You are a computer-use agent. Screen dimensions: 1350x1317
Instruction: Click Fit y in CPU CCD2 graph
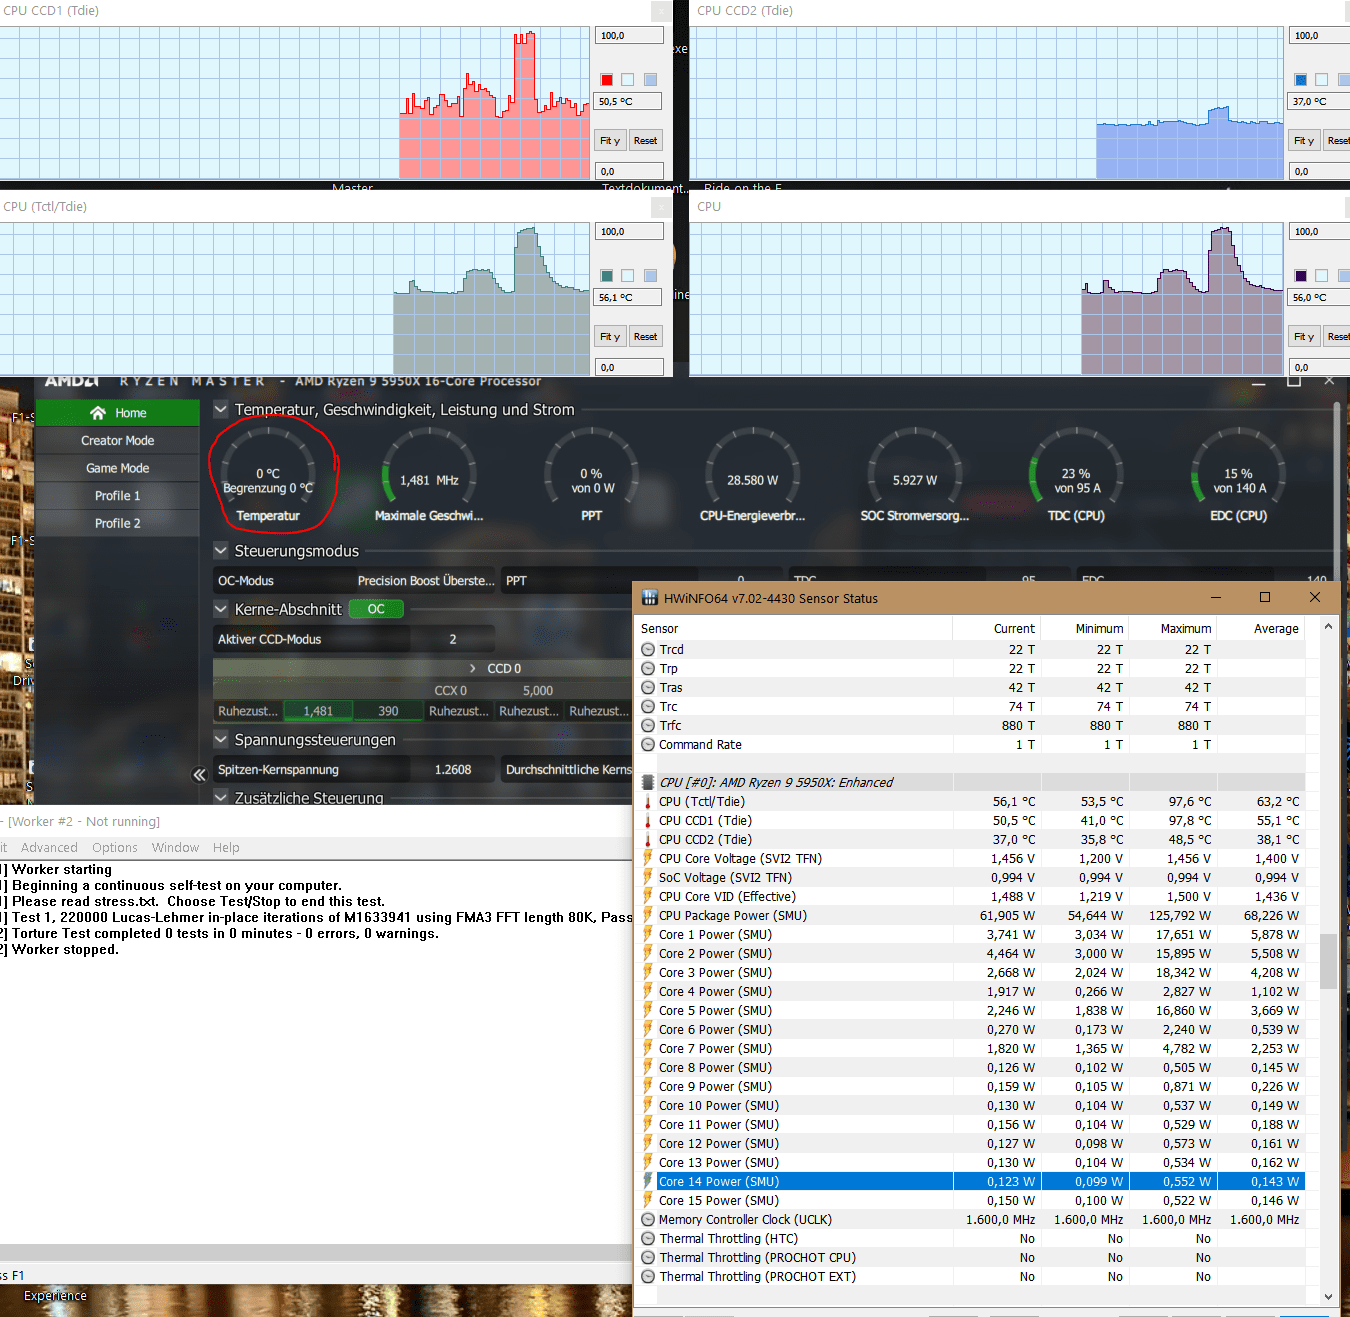coord(1304,141)
